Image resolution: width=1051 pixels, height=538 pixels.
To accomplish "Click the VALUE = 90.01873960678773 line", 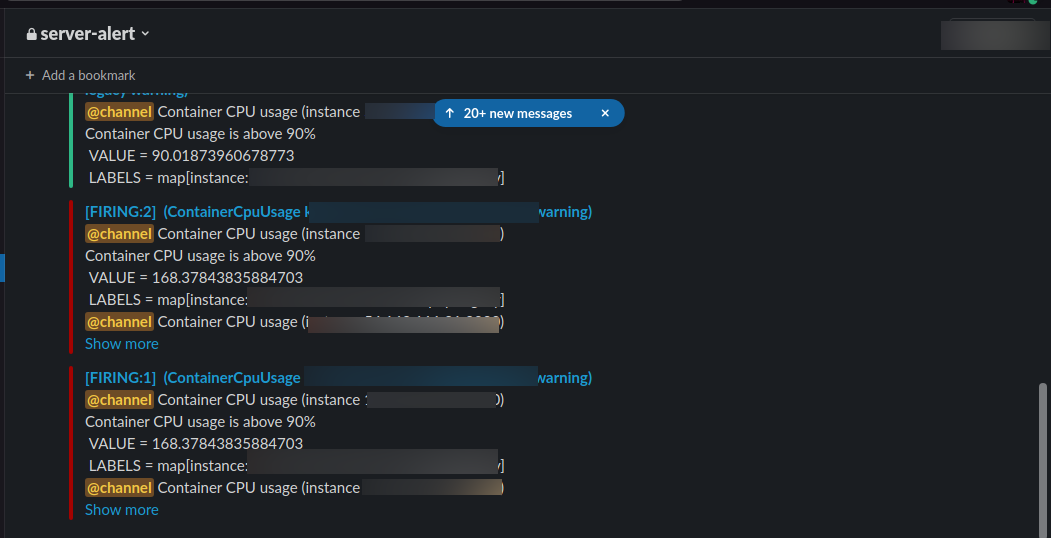I will (191, 155).
